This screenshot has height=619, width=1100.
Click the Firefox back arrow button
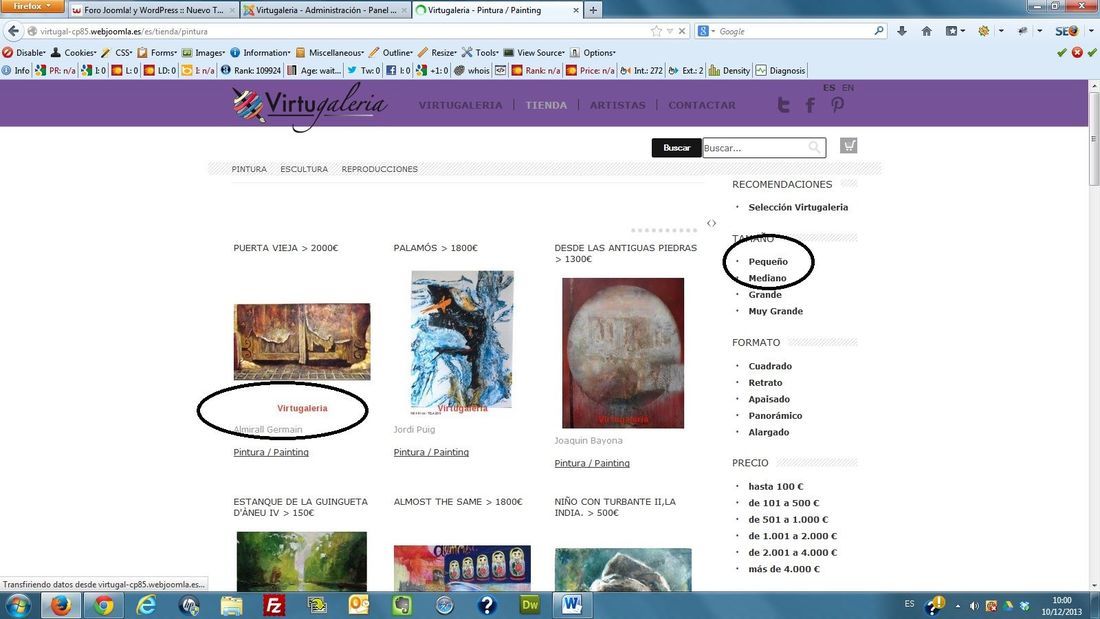coord(13,31)
